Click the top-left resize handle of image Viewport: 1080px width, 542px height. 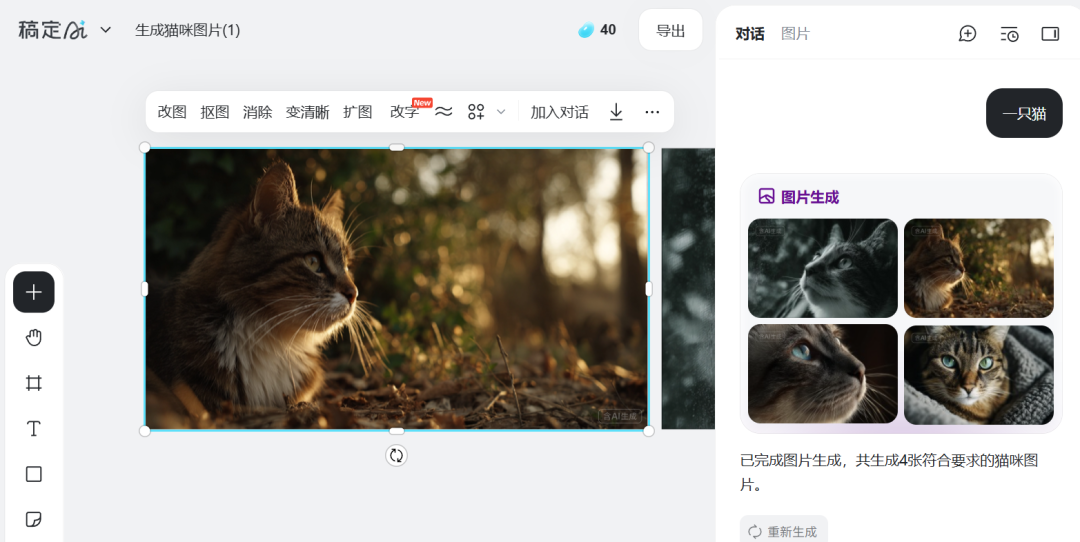[x=145, y=147]
